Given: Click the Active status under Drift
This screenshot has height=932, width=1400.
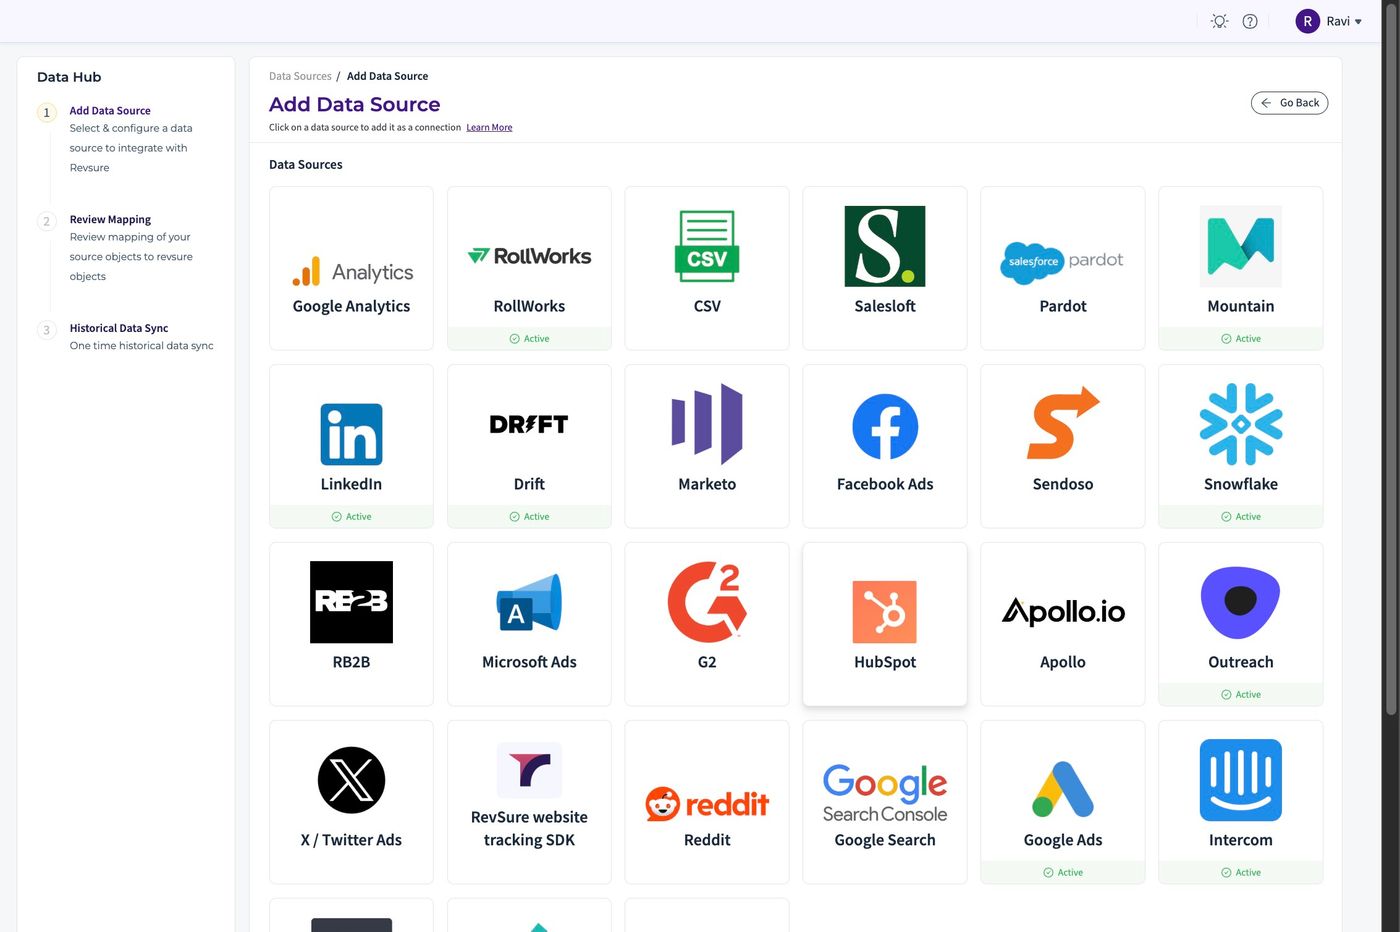Looking at the screenshot, I should pyautogui.click(x=529, y=517).
